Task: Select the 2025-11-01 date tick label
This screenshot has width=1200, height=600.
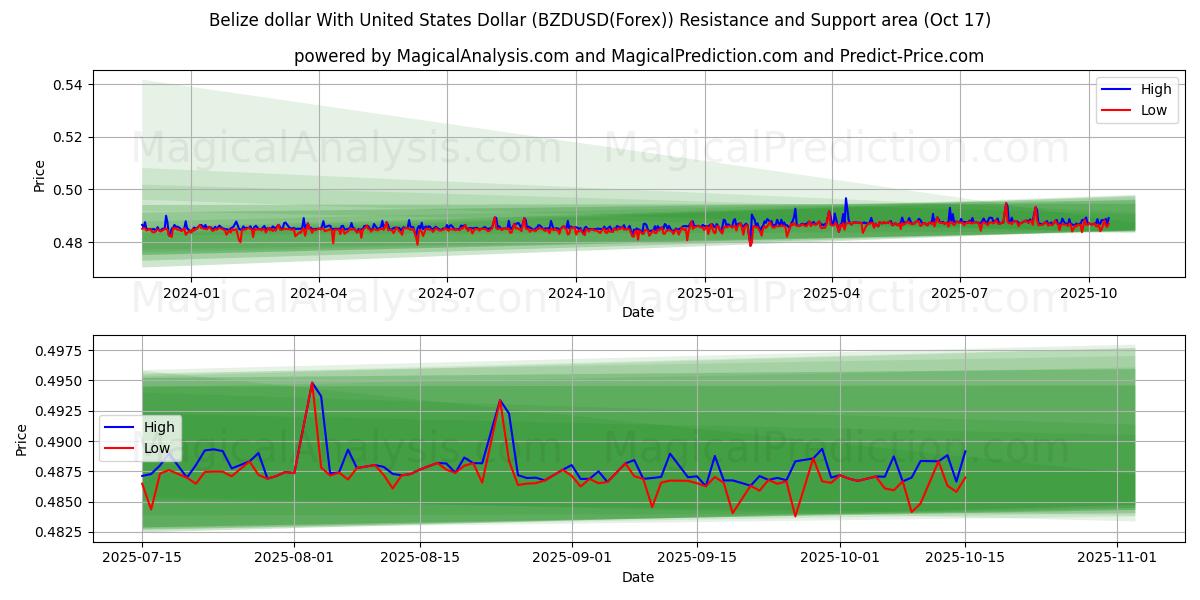Action: [1116, 558]
